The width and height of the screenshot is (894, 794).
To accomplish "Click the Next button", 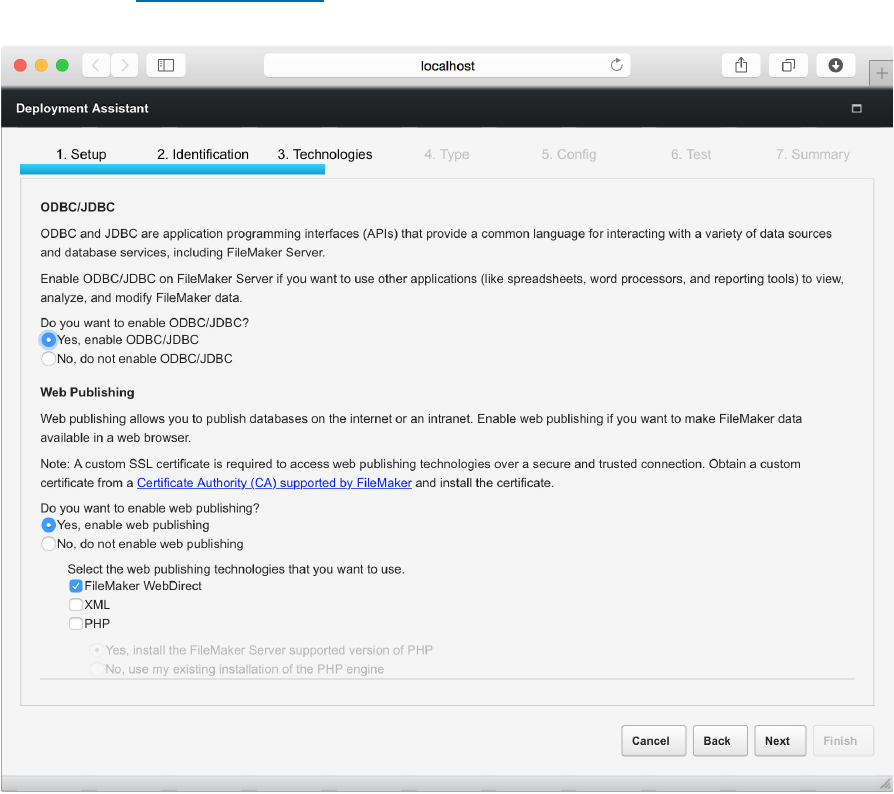I will (780, 741).
